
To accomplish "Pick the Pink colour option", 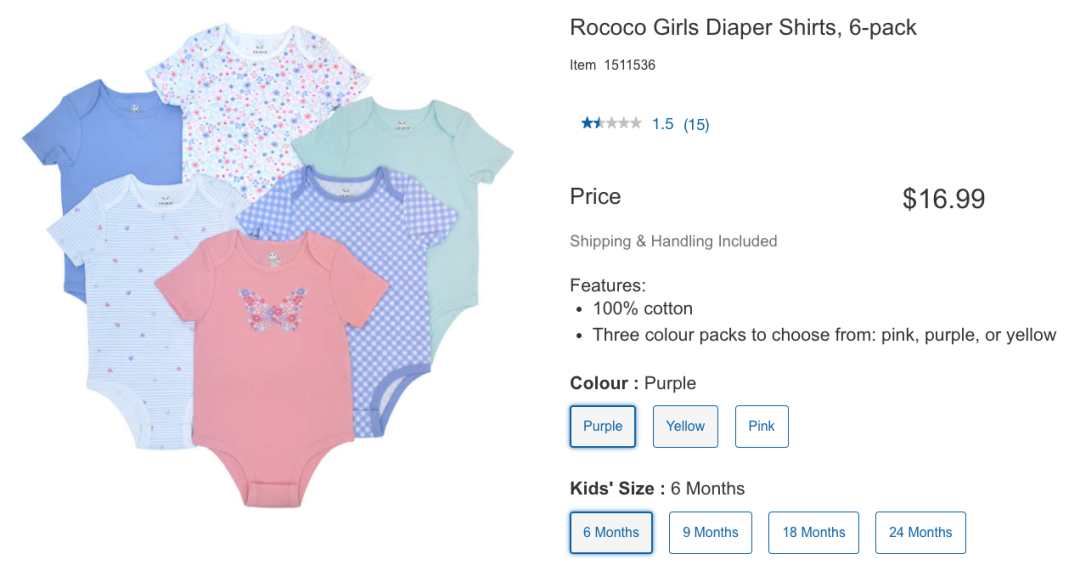I will click(x=762, y=426).
